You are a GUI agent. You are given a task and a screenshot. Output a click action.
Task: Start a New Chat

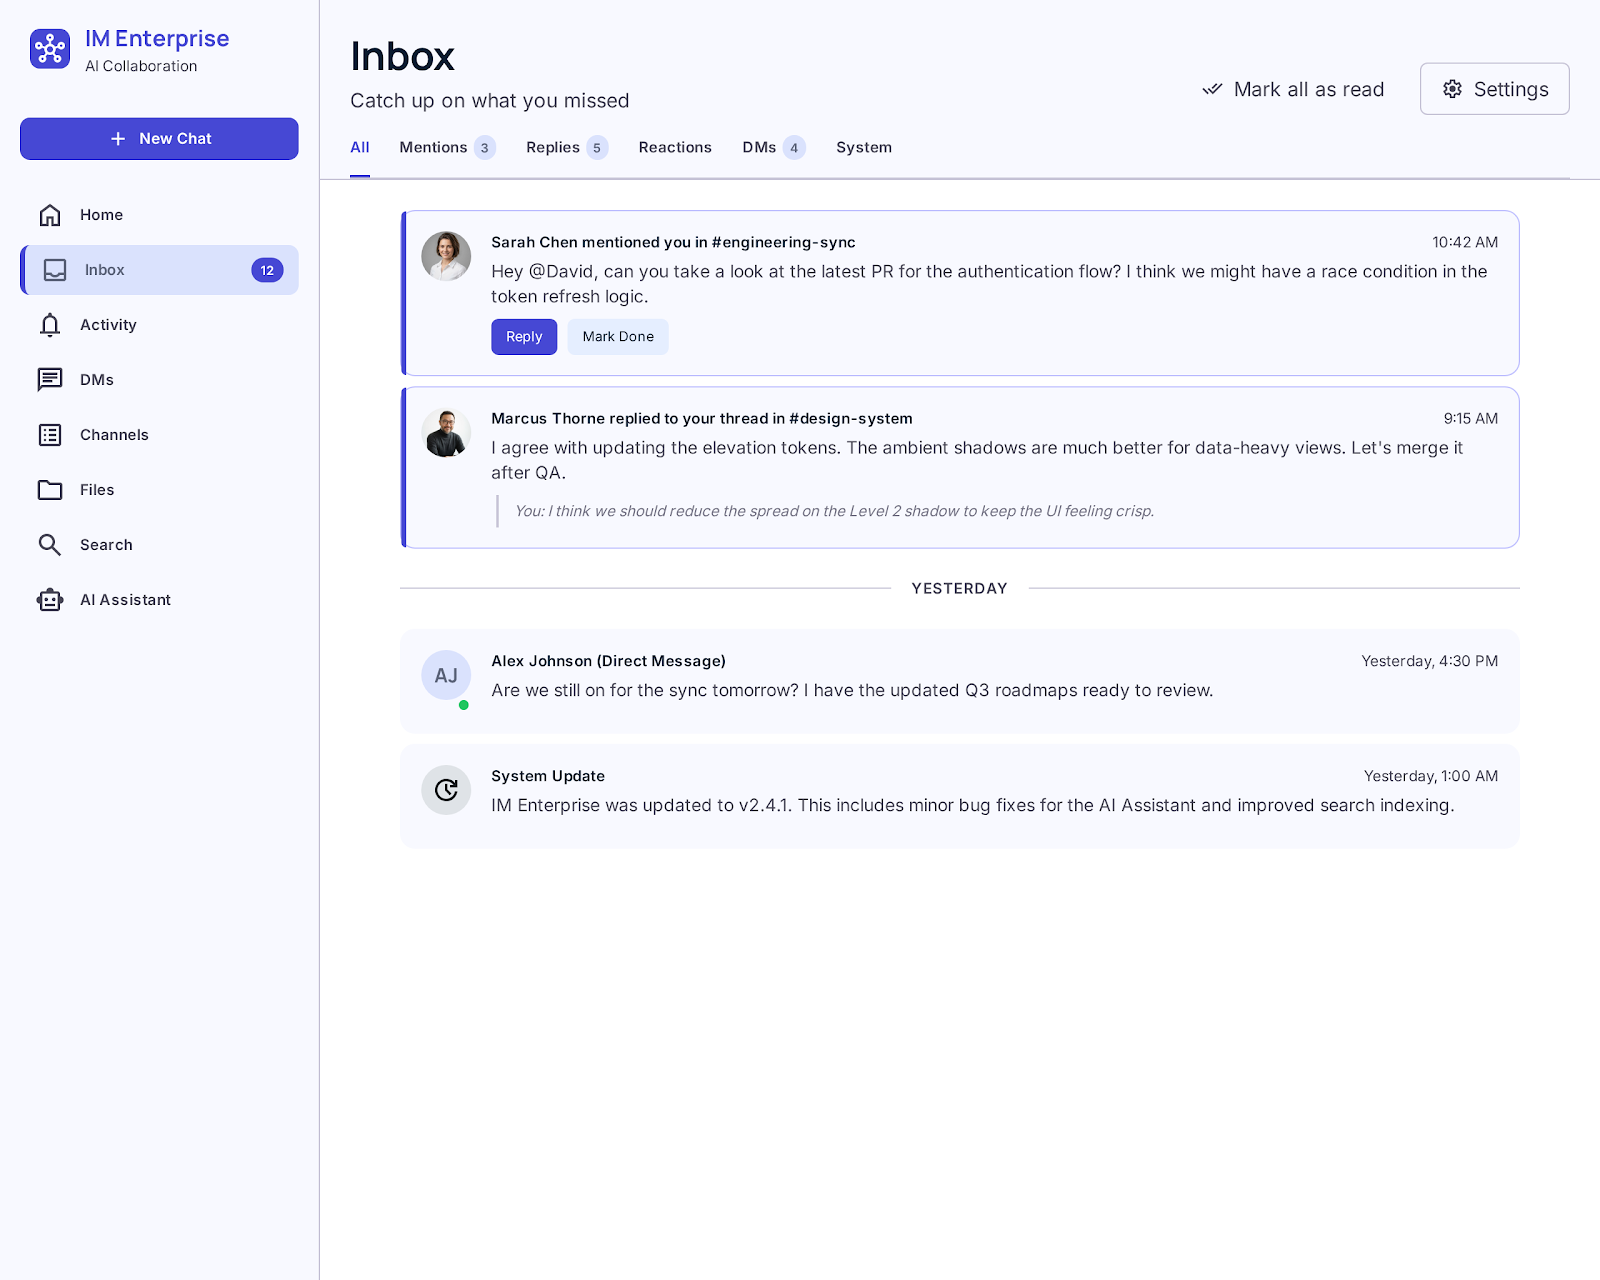point(159,139)
